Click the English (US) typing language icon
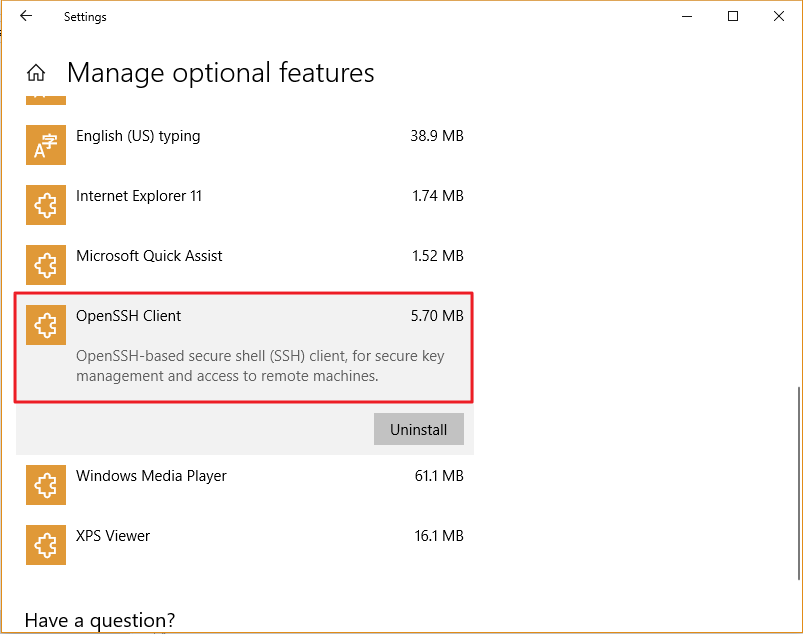This screenshot has height=634, width=803. (x=45, y=145)
